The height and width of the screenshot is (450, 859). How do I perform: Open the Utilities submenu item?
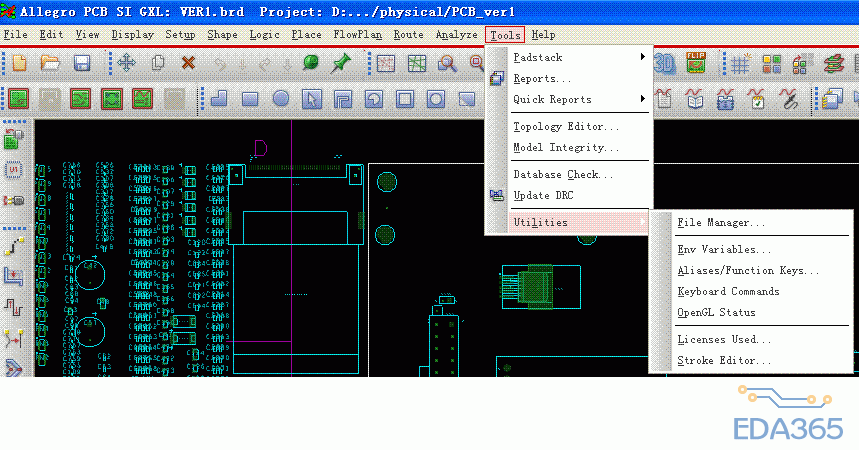(579, 223)
